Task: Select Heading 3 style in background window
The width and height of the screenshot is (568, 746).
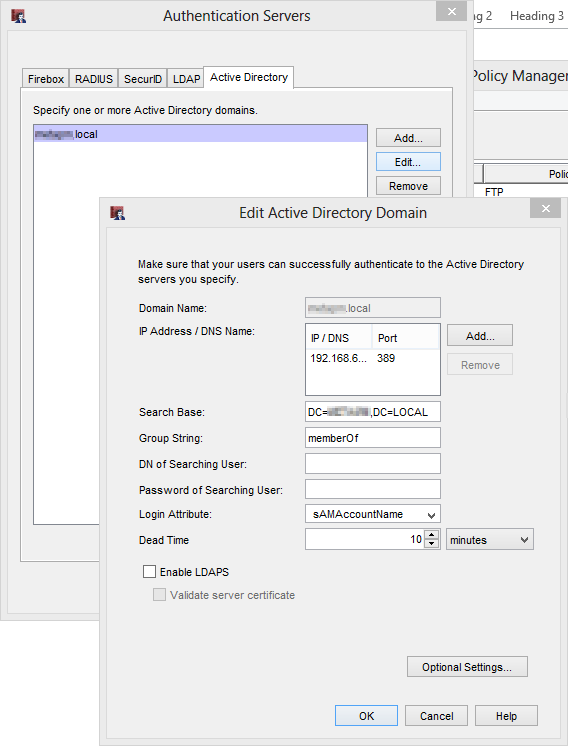Action: (537, 16)
